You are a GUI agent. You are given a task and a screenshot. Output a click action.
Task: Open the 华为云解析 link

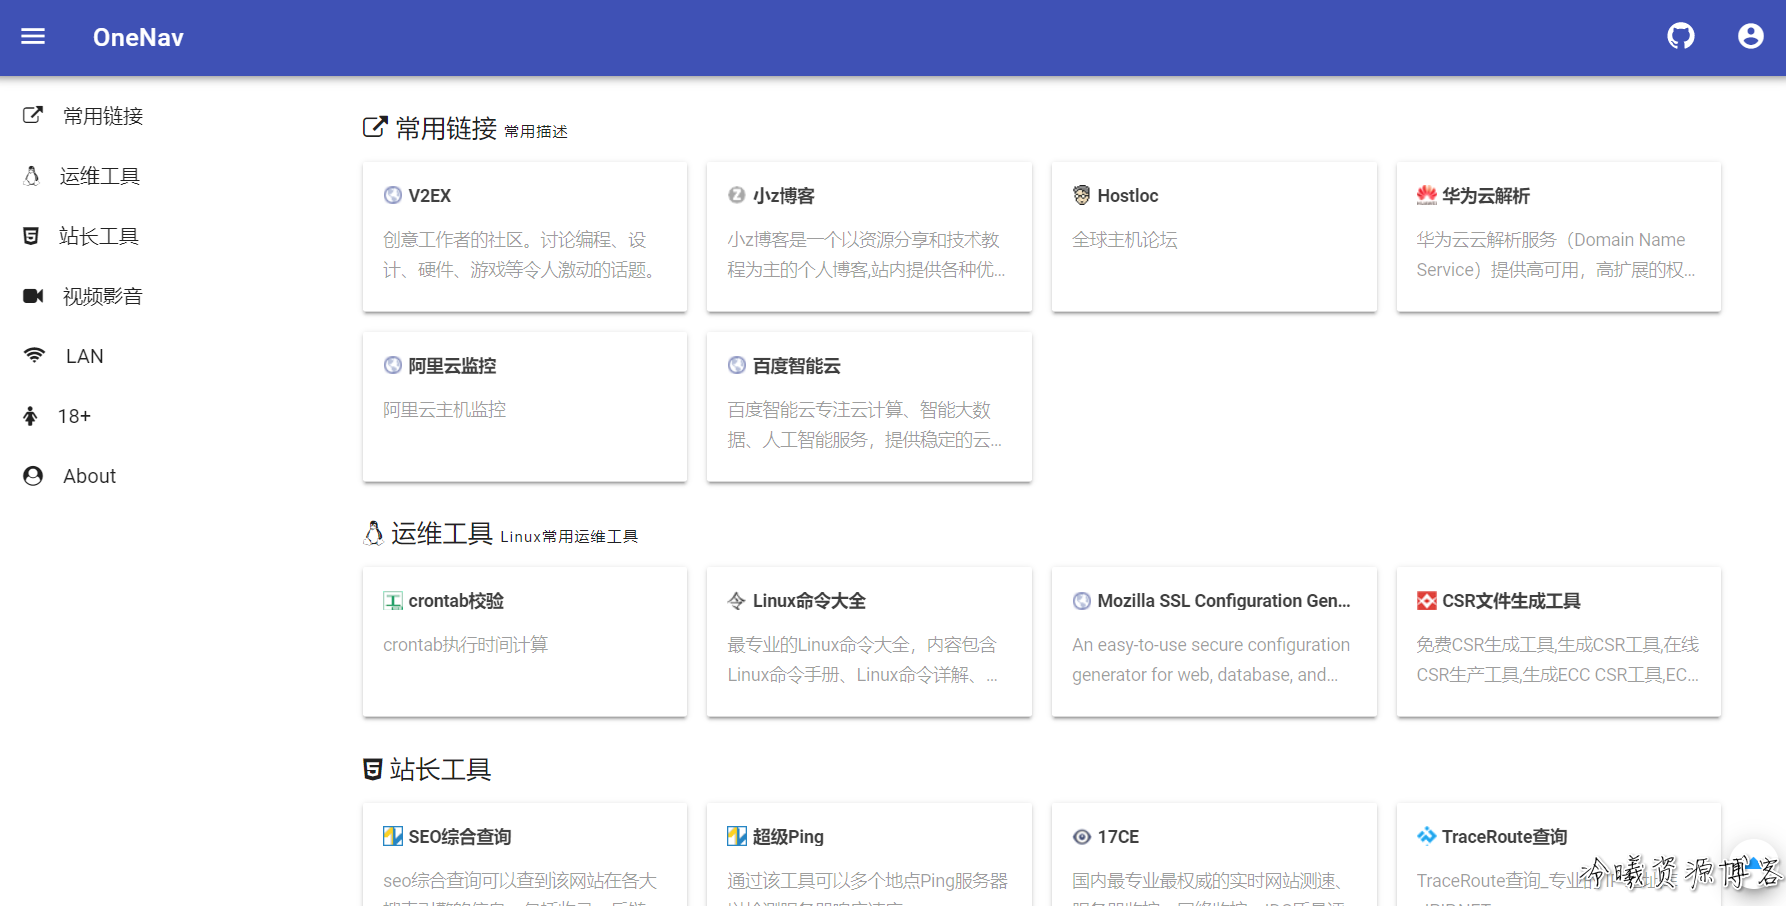(1559, 237)
